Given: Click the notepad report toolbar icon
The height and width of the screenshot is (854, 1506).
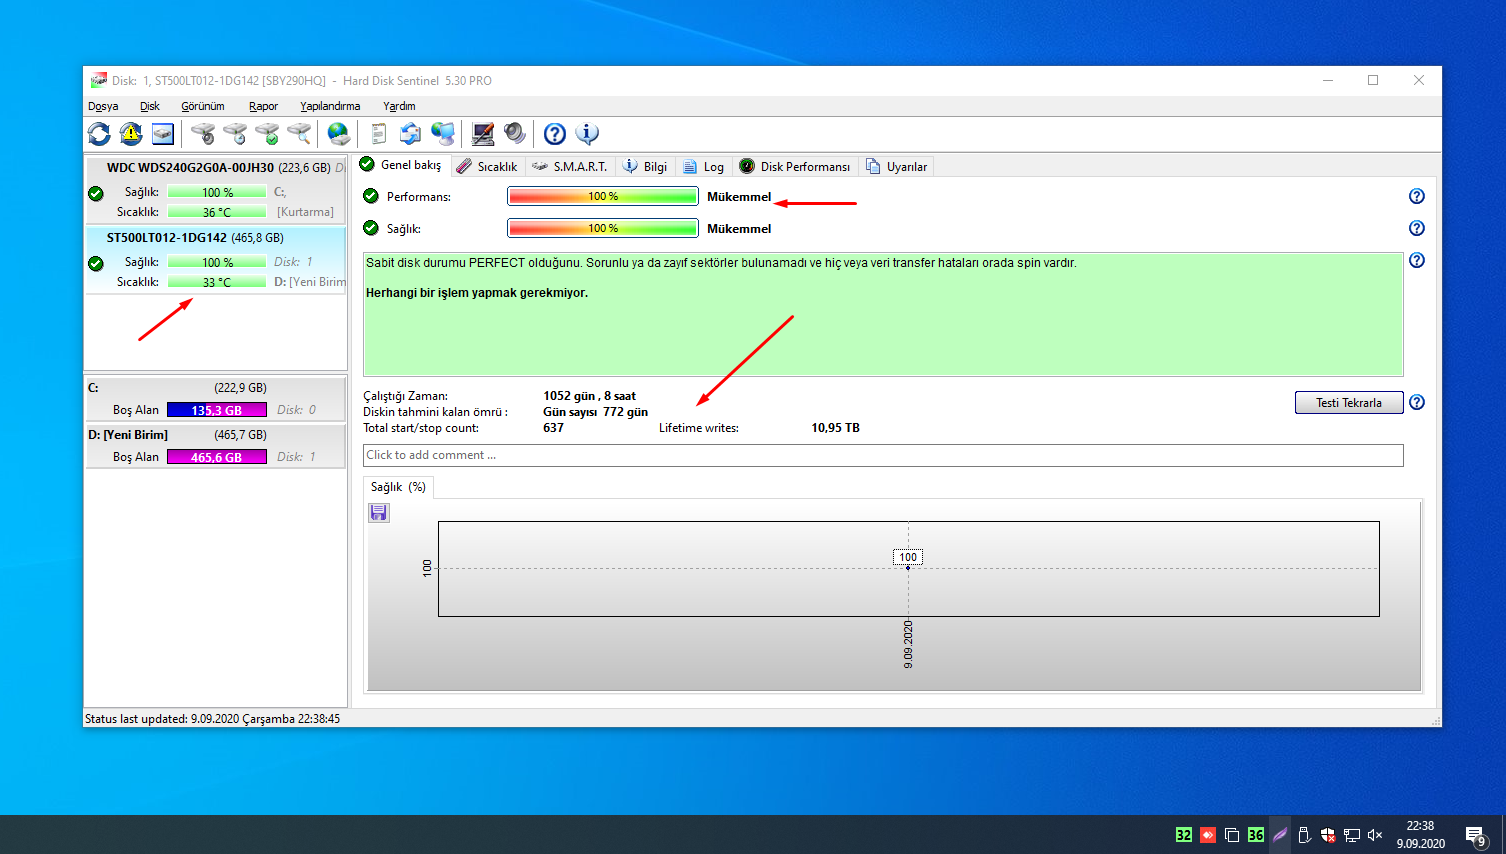Looking at the screenshot, I should pyautogui.click(x=379, y=133).
